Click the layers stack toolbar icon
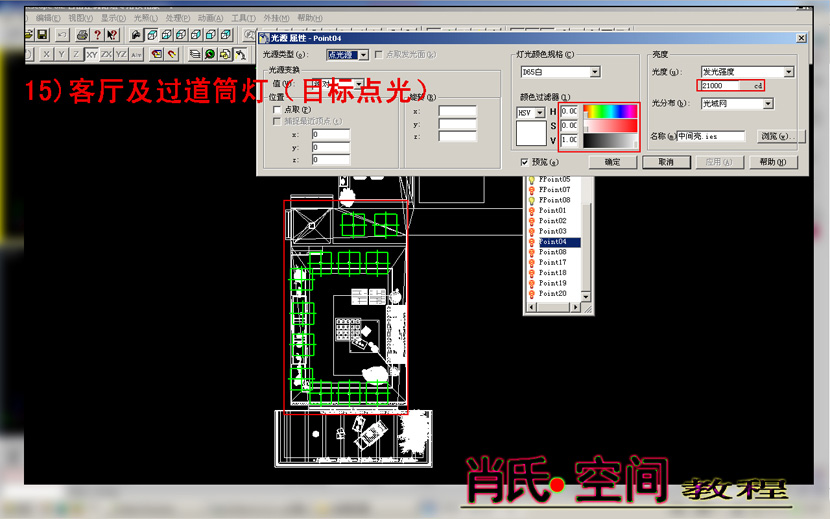This screenshot has width=830, height=519. [x=195, y=54]
